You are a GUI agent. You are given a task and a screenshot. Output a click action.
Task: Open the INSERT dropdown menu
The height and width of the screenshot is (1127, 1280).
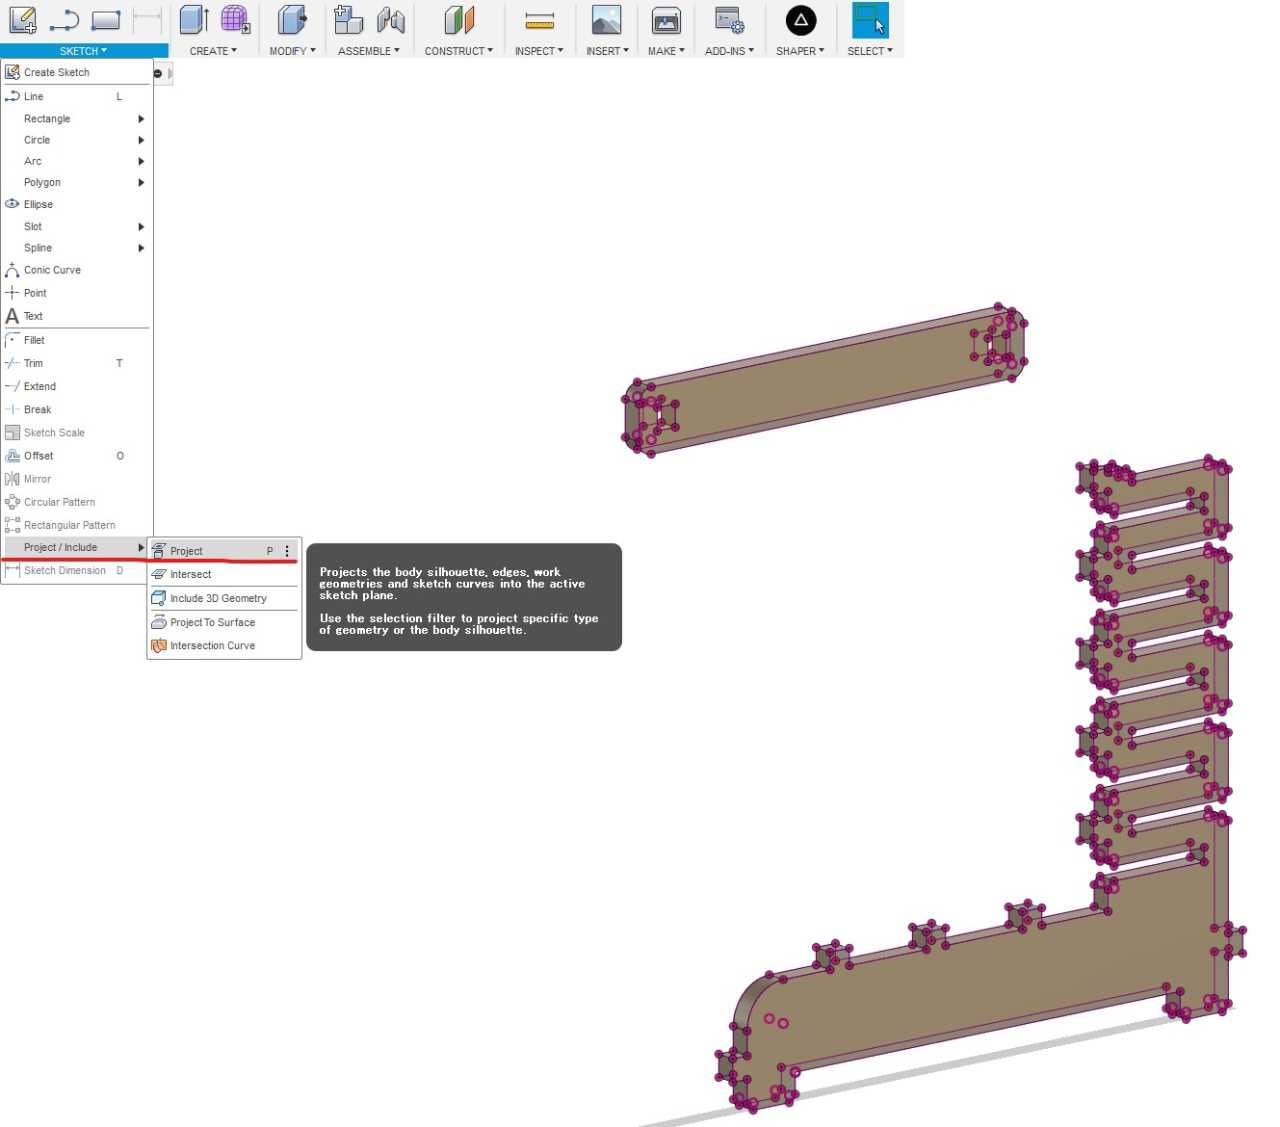[x=607, y=51]
